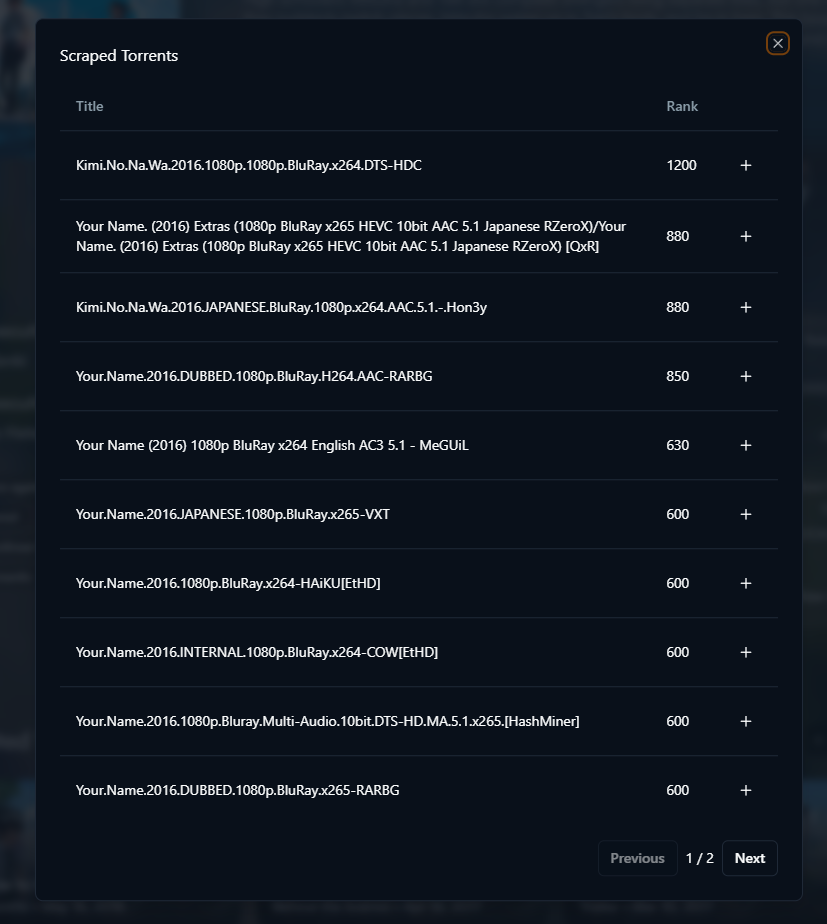Click the Your.Name JAPANESE x265-VXT title
This screenshot has height=924, width=827.
[233, 514]
